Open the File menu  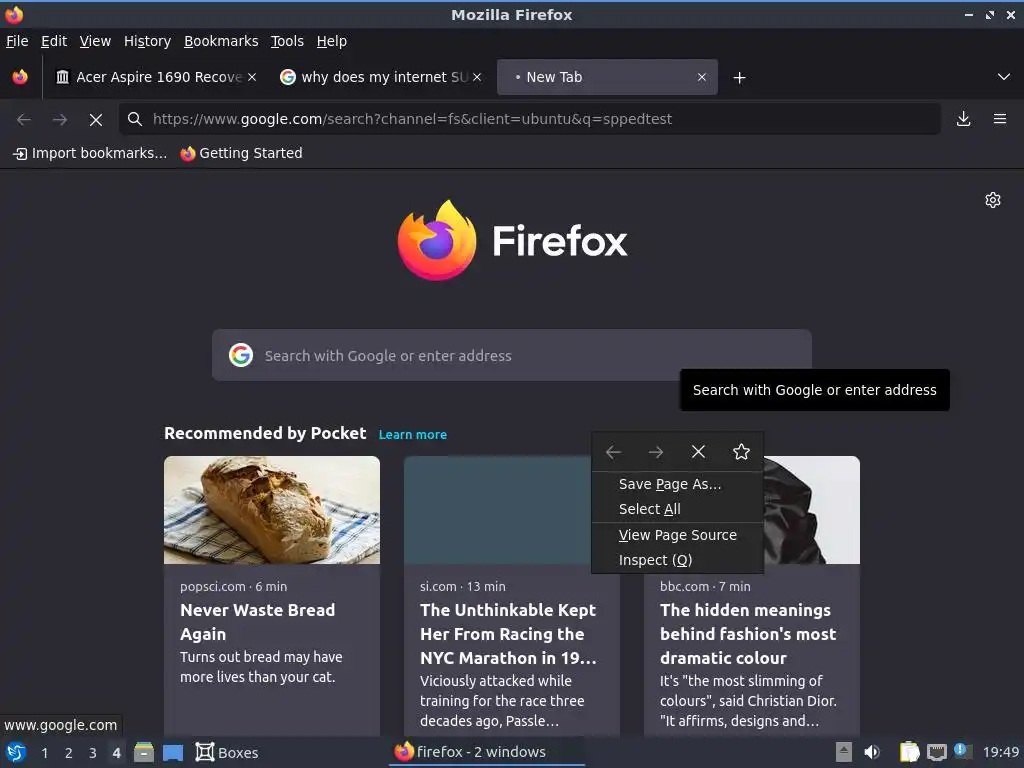(x=17, y=41)
